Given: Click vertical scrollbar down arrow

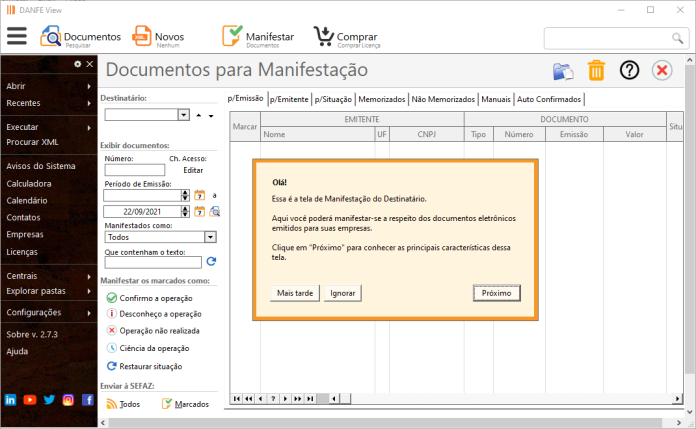Looking at the screenshot, I should pyautogui.click(x=690, y=412).
